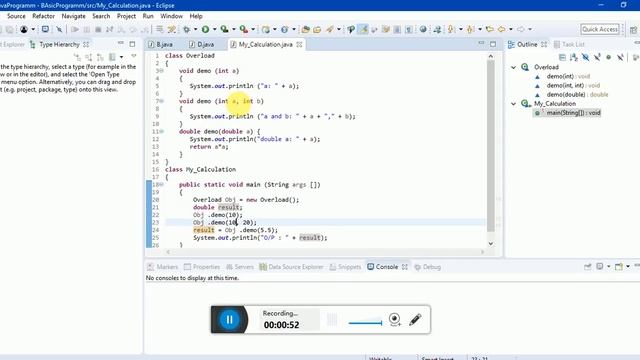The height and width of the screenshot is (360, 640).
Task: Click the Run External Tools icon
Action: coord(244,29)
